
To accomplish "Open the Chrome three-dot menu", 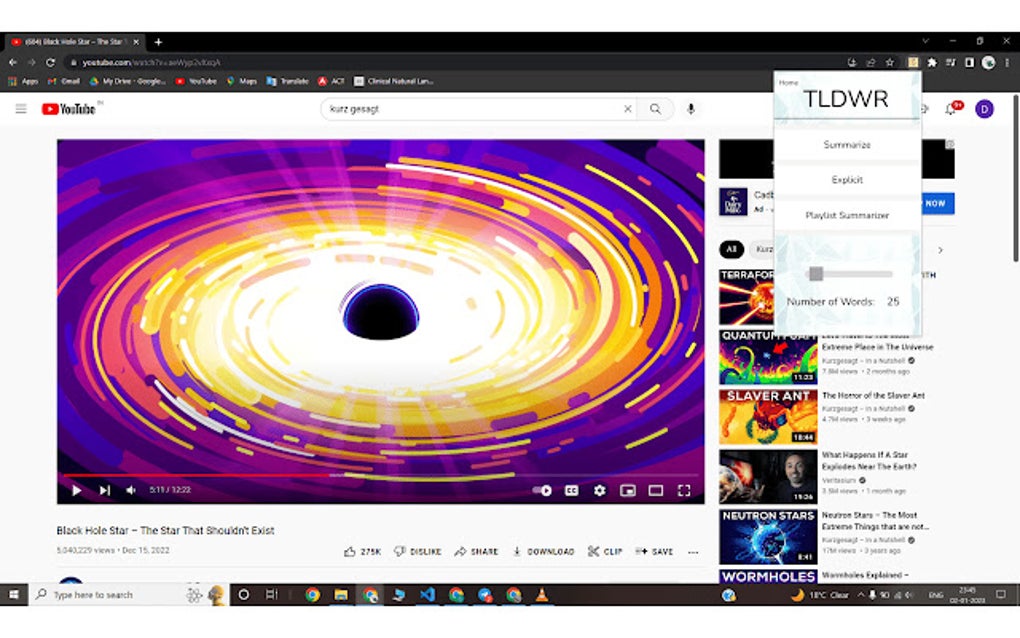I will pyautogui.click(x=1007, y=62).
